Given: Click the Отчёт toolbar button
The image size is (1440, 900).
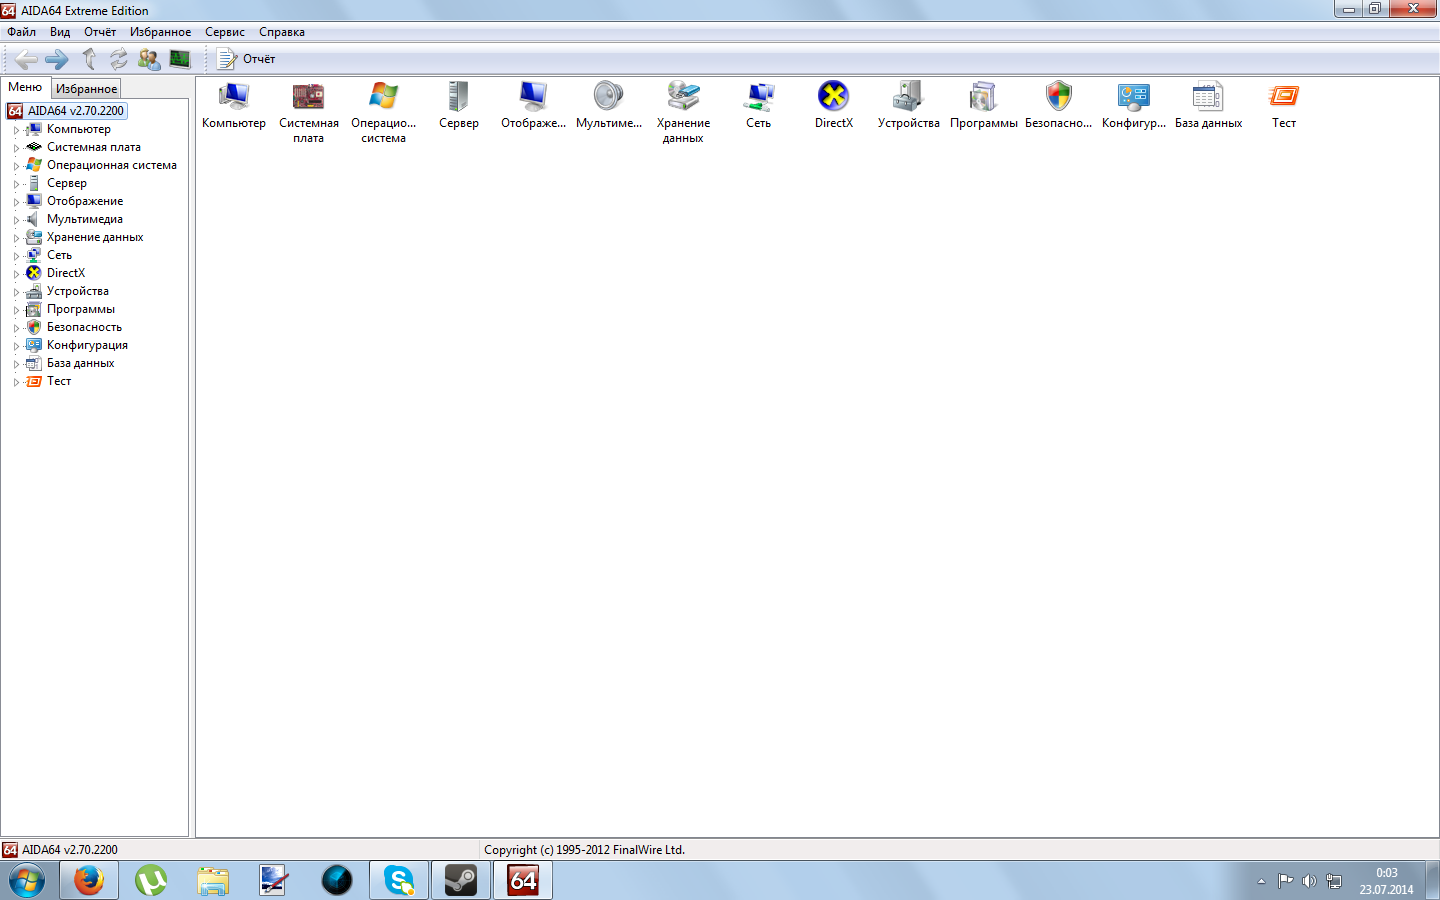Looking at the screenshot, I should (x=246, y=59).
